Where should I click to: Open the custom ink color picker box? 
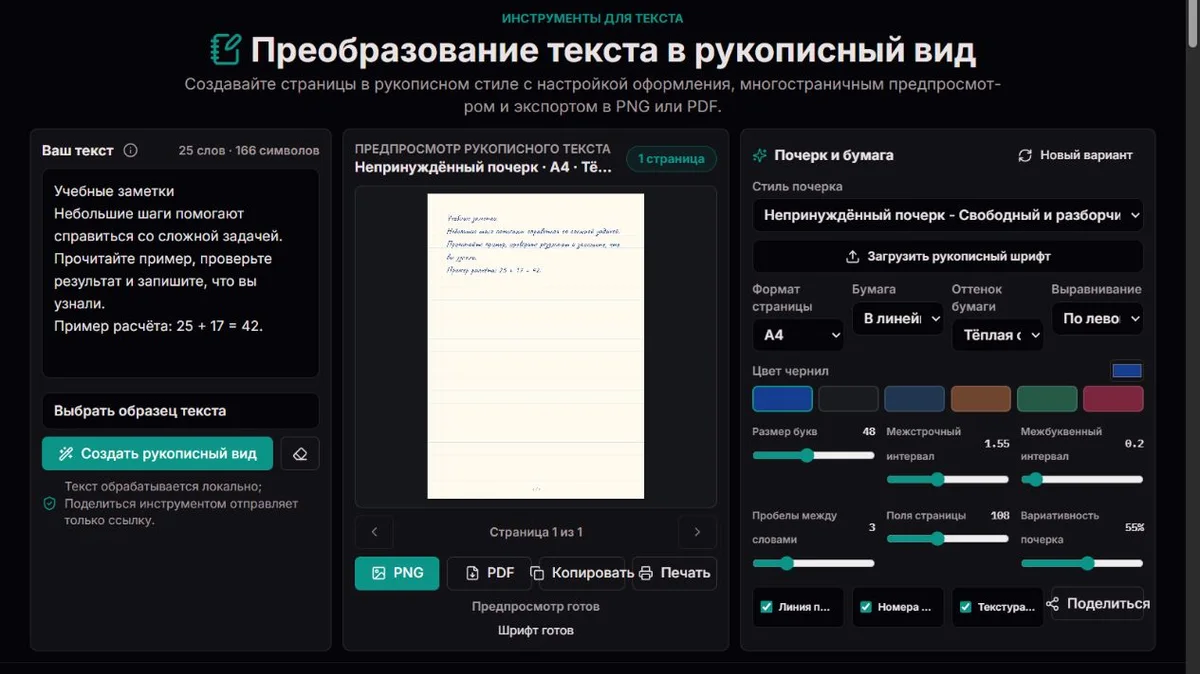coord(1127,371)
